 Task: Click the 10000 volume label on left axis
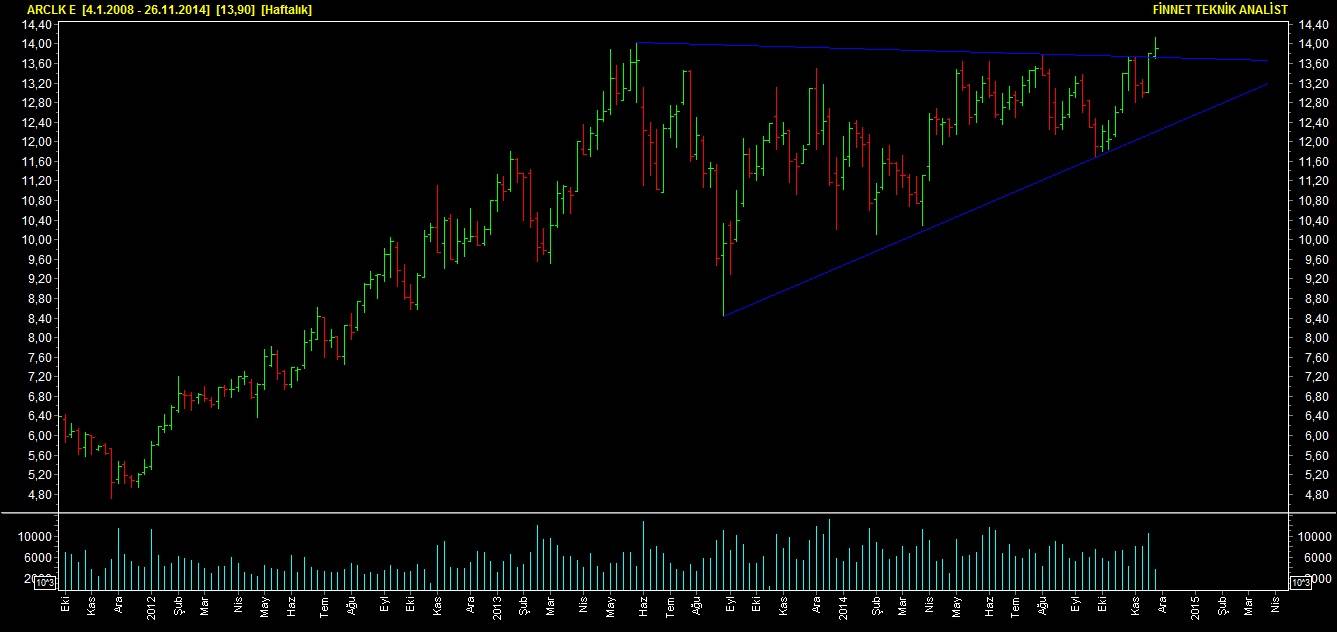[37, 537]
